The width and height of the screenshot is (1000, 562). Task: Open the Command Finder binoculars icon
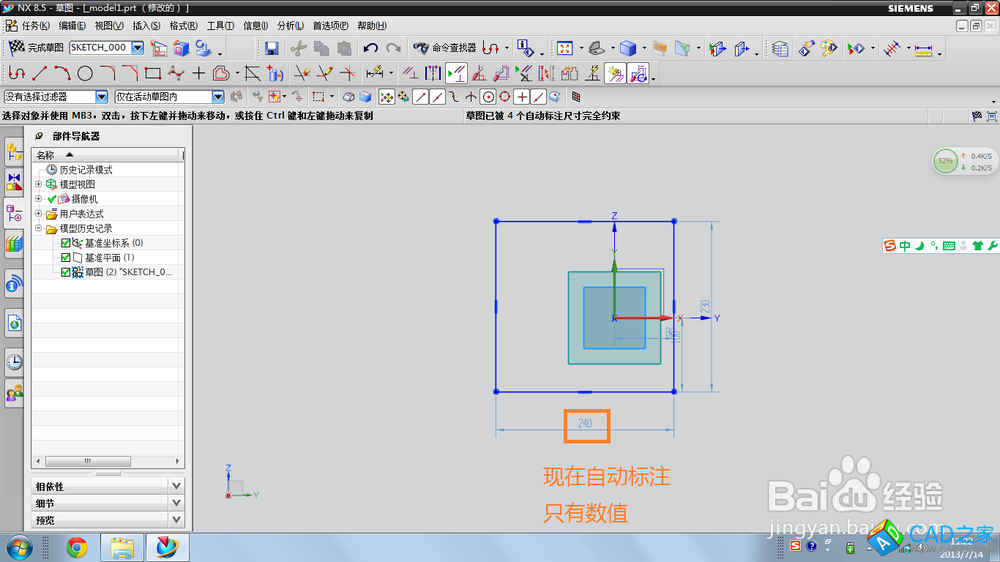421,48
